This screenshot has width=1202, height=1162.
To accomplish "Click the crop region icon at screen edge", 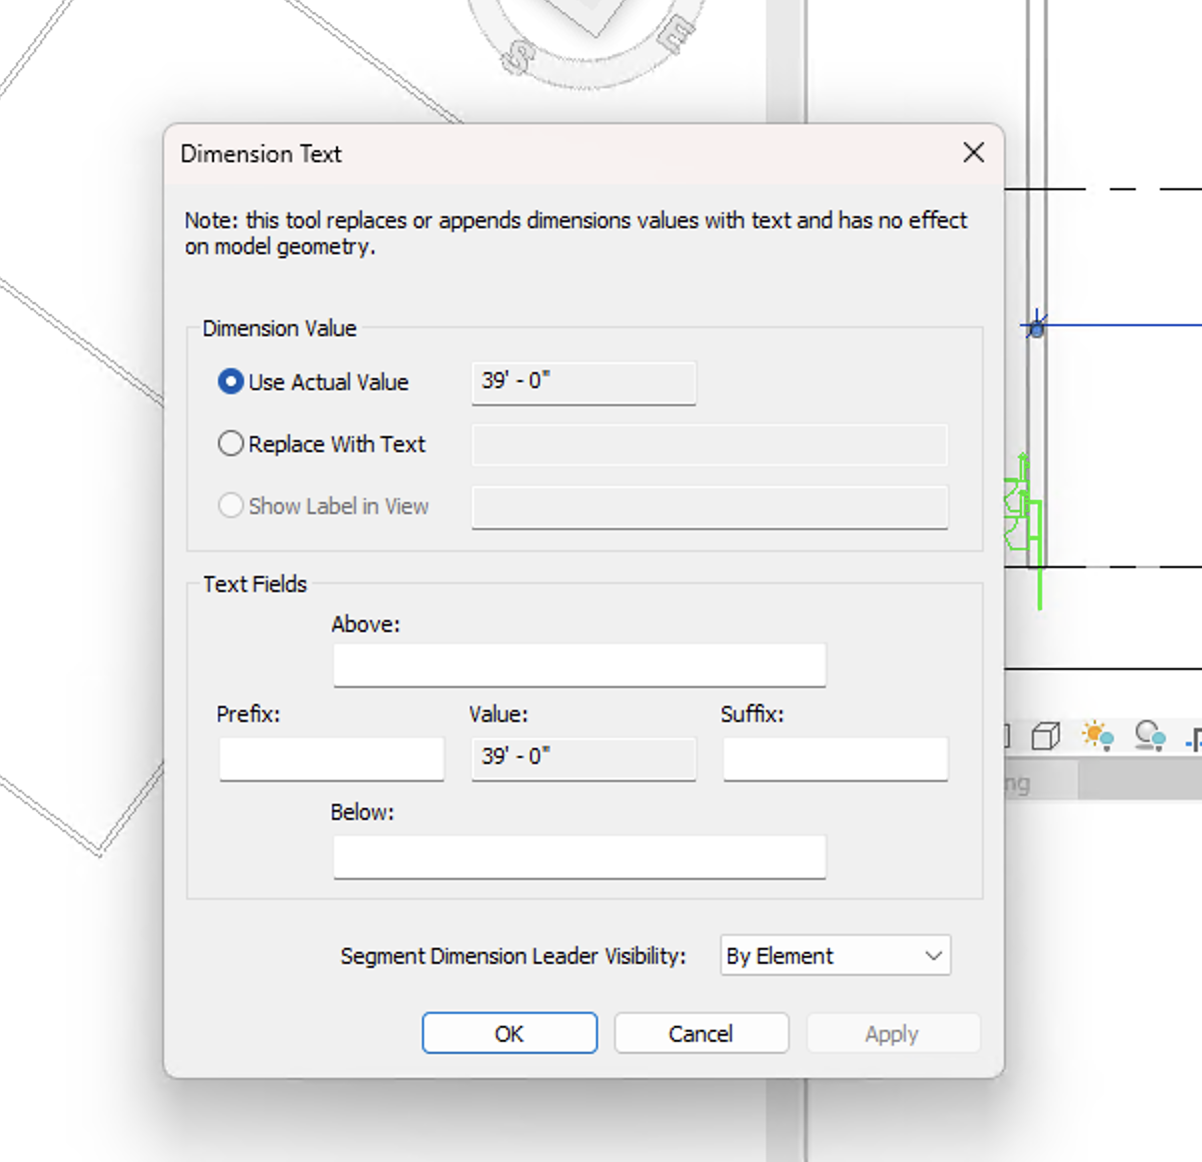I will [x=1198, y=740].
